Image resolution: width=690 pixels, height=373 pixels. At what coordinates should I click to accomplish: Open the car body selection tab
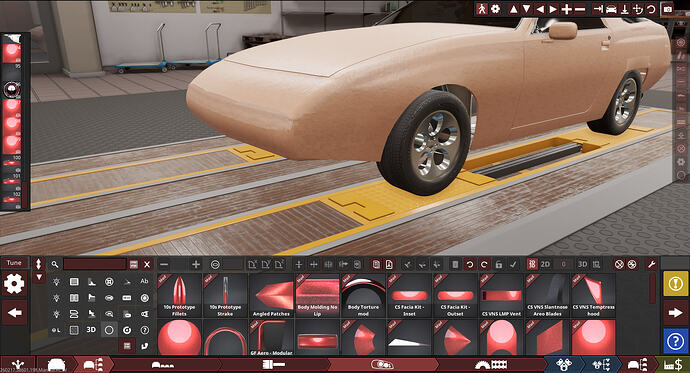tap(56, 365)
